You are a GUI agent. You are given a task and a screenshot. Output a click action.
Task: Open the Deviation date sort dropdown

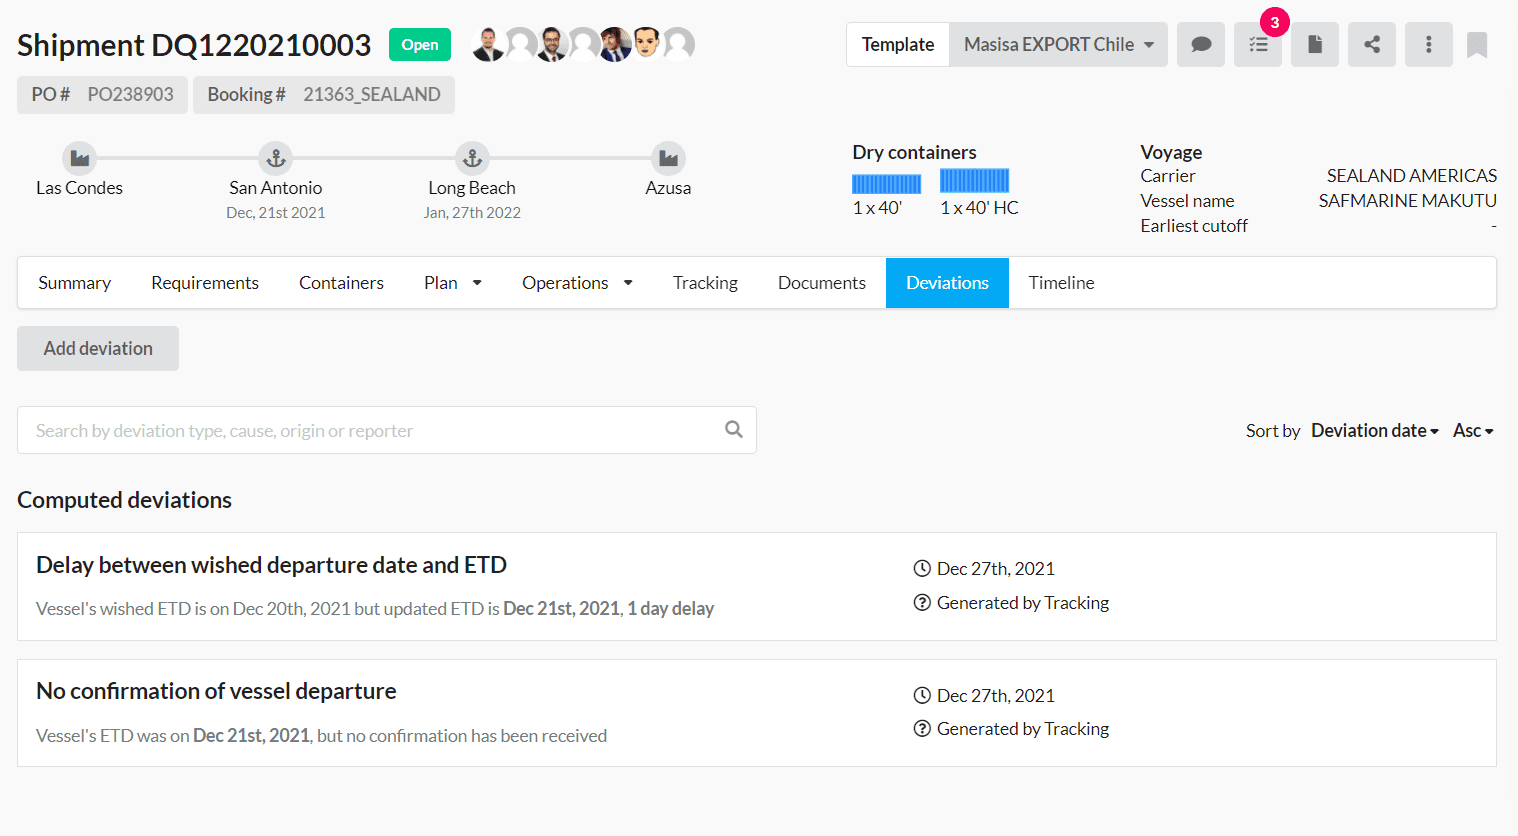1375,430
